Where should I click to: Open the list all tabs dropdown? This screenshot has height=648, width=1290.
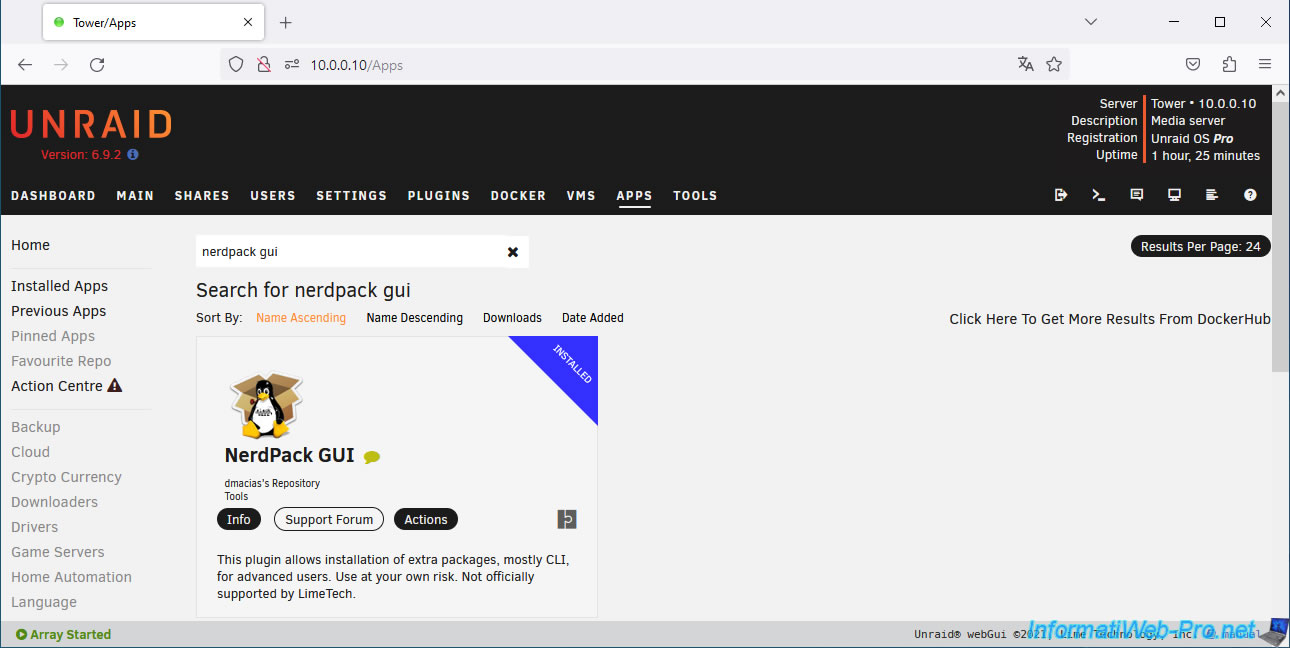(x=1091, y=22)
